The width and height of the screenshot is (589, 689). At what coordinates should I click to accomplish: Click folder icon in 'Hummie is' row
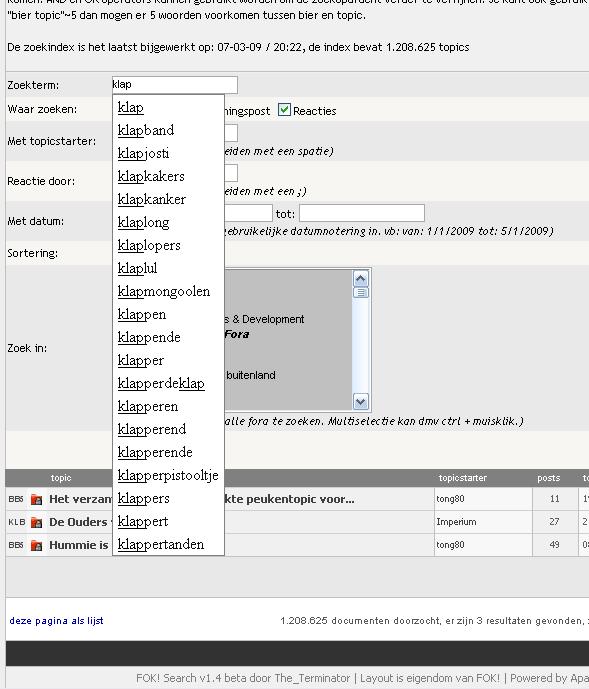pyautogui.click(x=36, y=545)
